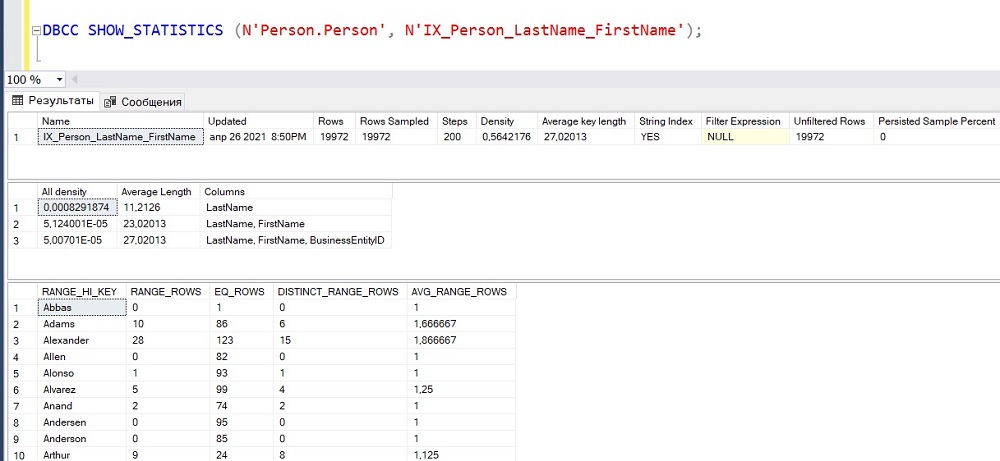Select the All density column header
The height and width of the screenshot is (461, 1000).
(64, 191)
